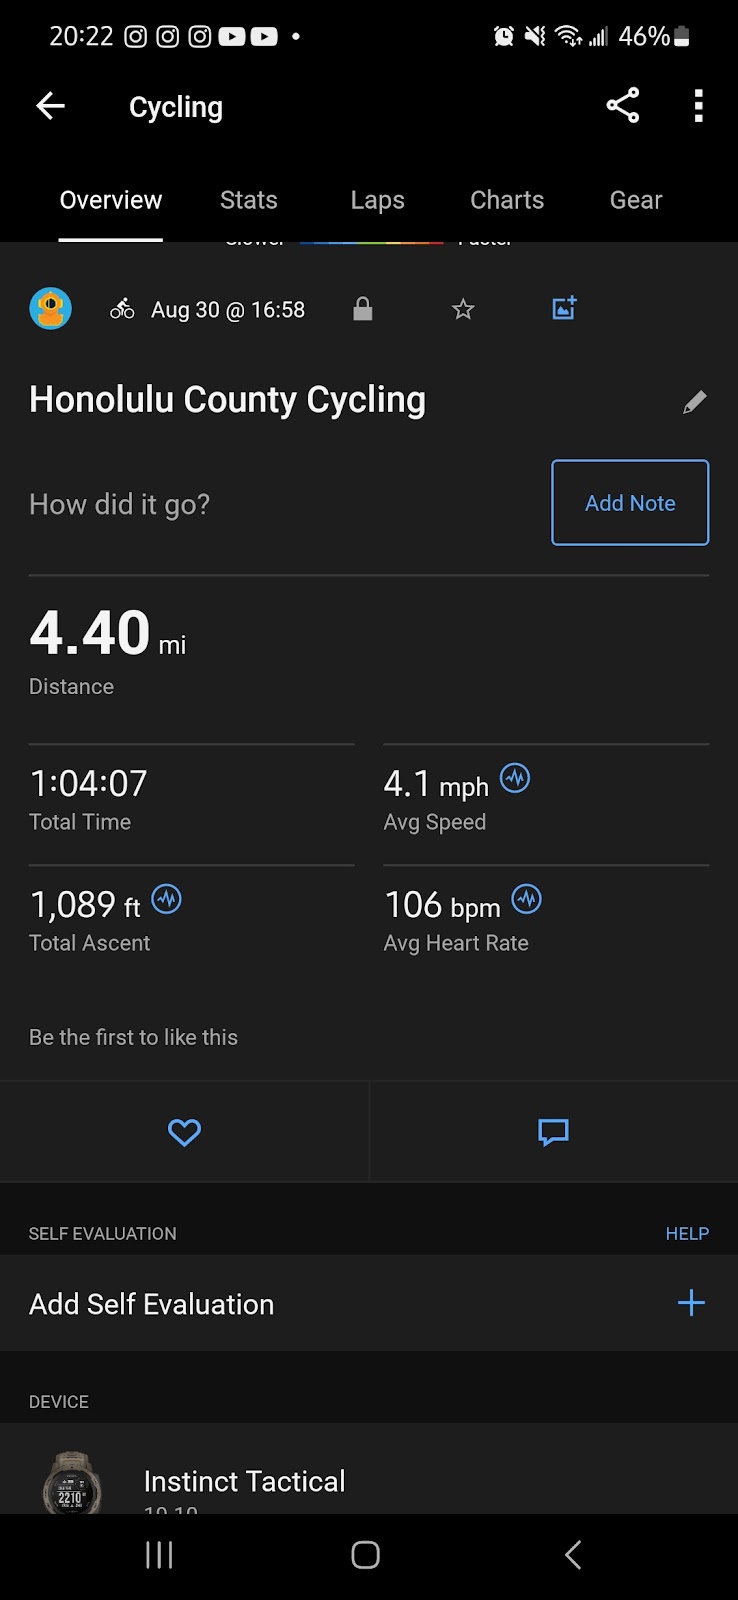Switch to the Stats tab
The image size is (738, 1600).
pyautogui.click(x=249, y=200)
